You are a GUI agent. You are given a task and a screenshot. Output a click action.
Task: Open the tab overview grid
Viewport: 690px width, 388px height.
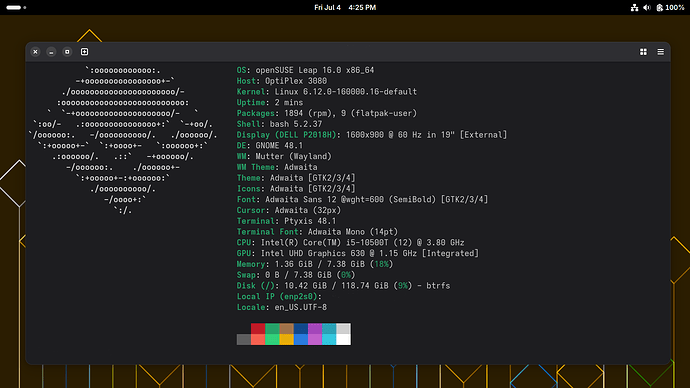pos(643,52)
